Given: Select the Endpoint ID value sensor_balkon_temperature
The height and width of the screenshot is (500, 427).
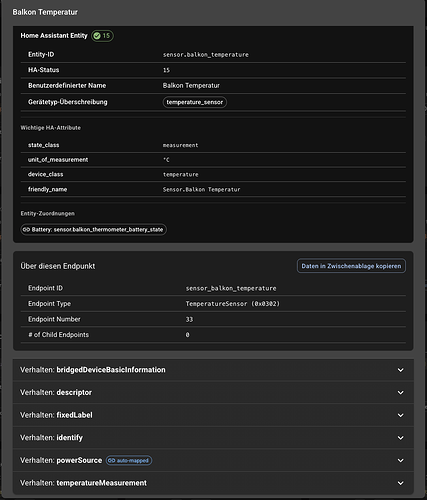Looking at the screenshot, I should point(231,288).
